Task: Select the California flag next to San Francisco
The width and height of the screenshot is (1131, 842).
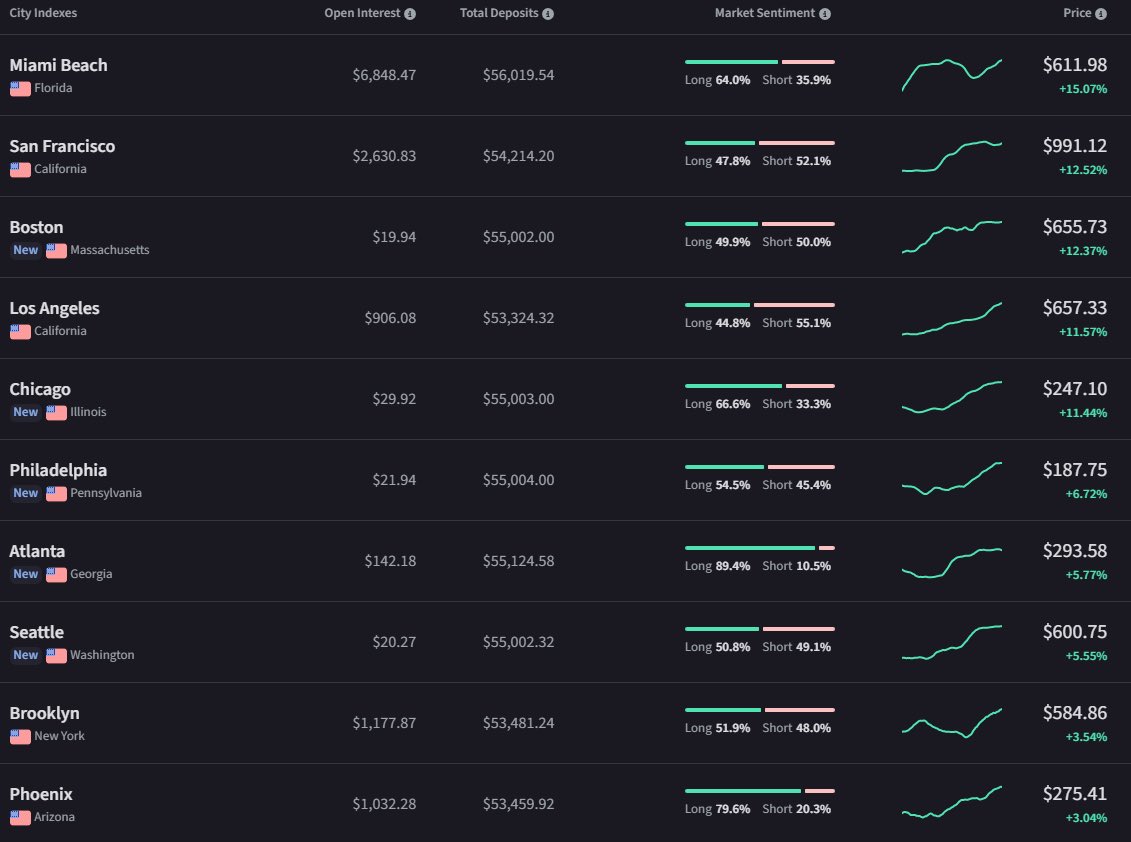Action: point(18,169)
